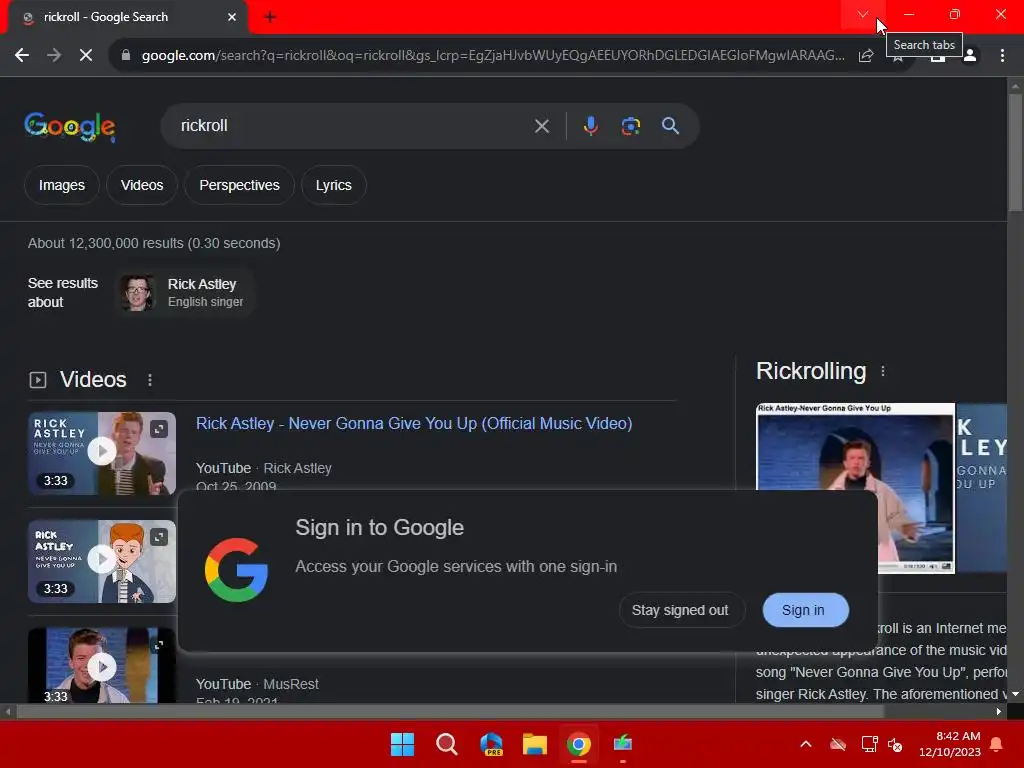Screen dimensions: 1024x768
Task: Launch Edge Preview from taskbar
Action: [491, 744]
